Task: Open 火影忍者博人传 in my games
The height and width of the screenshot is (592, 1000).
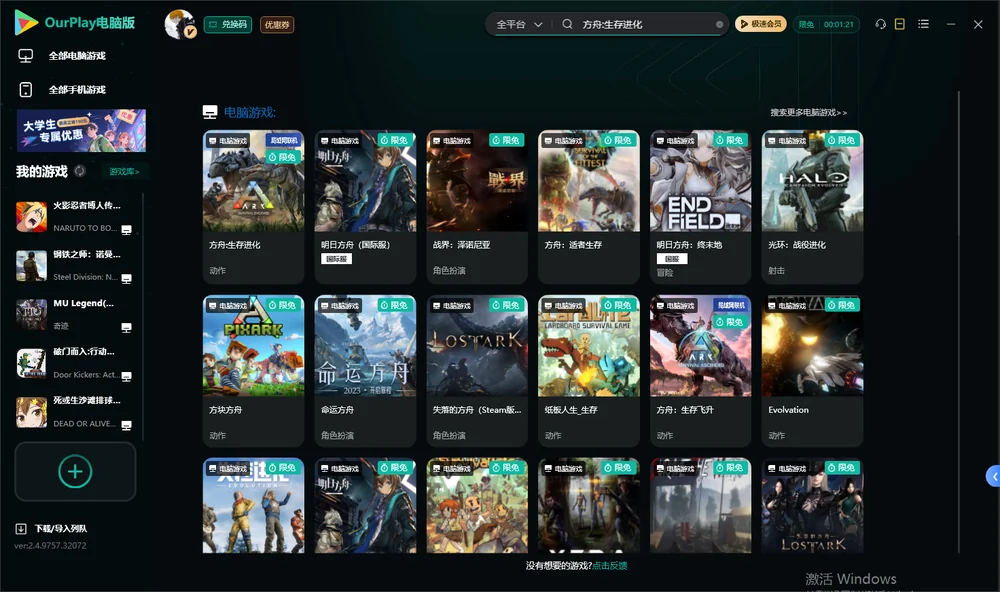Action: pos(77,216)
